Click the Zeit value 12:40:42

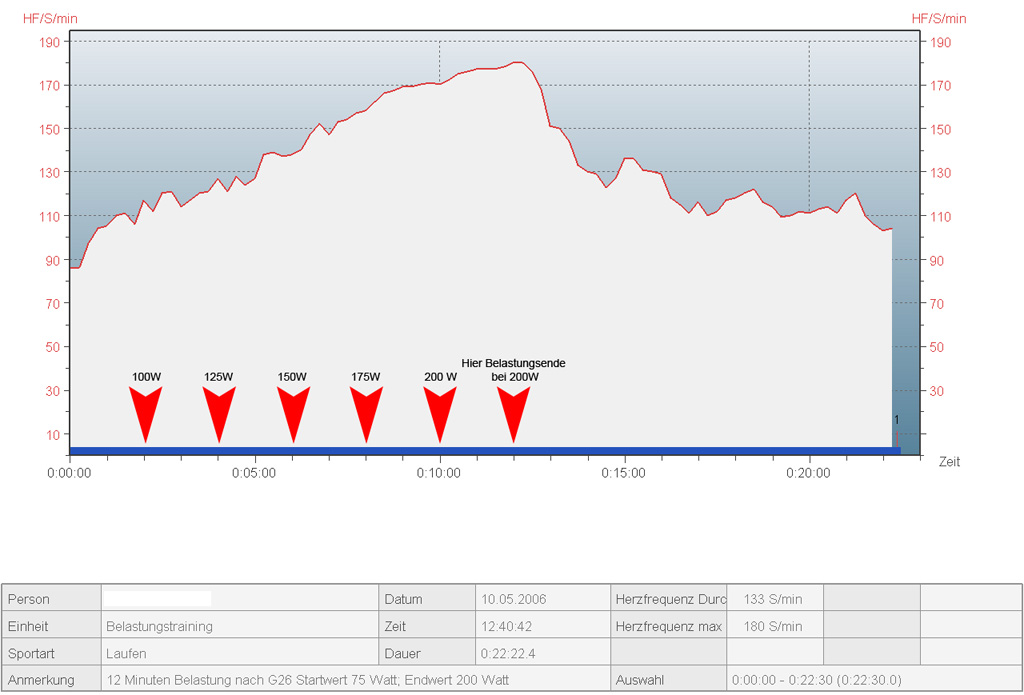click(x=506, y=626)
